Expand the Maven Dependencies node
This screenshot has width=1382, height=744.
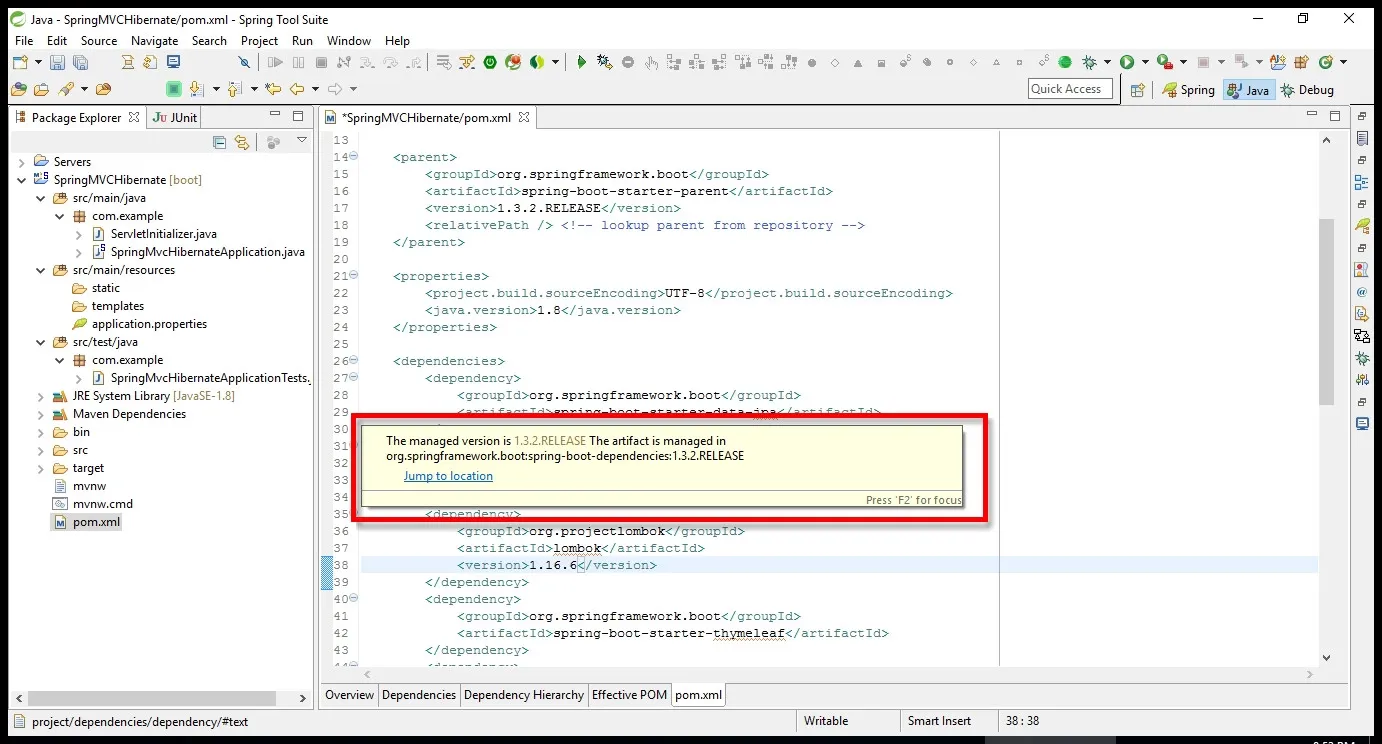coord(41,414)
